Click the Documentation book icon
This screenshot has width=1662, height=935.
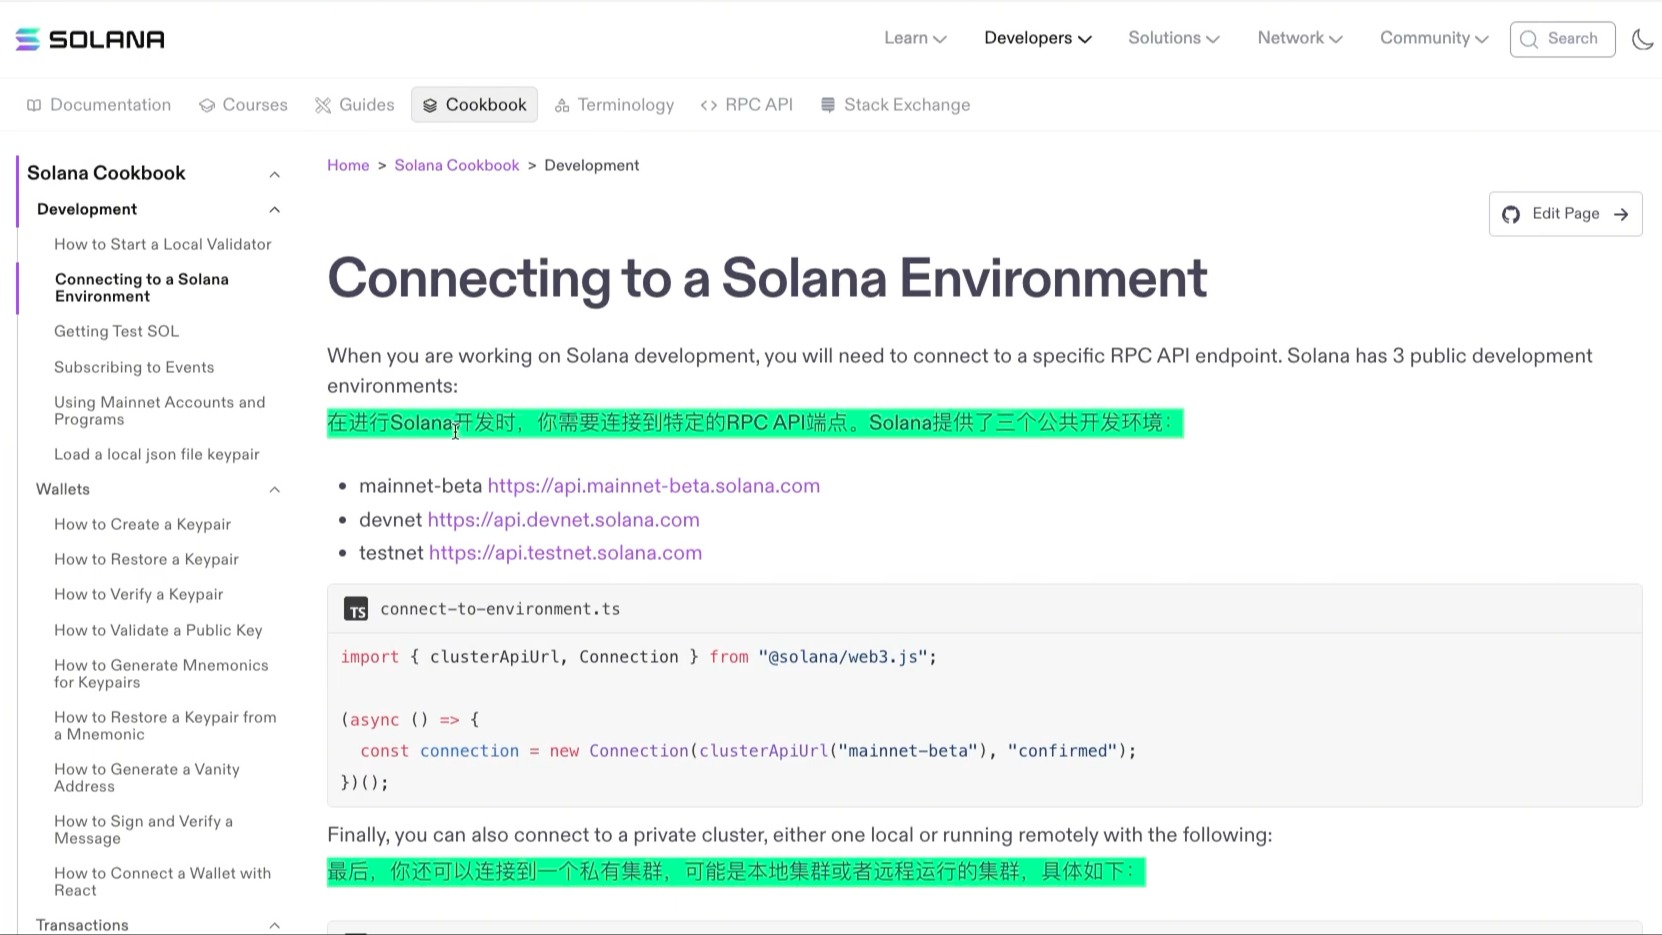tap(34, 105)
